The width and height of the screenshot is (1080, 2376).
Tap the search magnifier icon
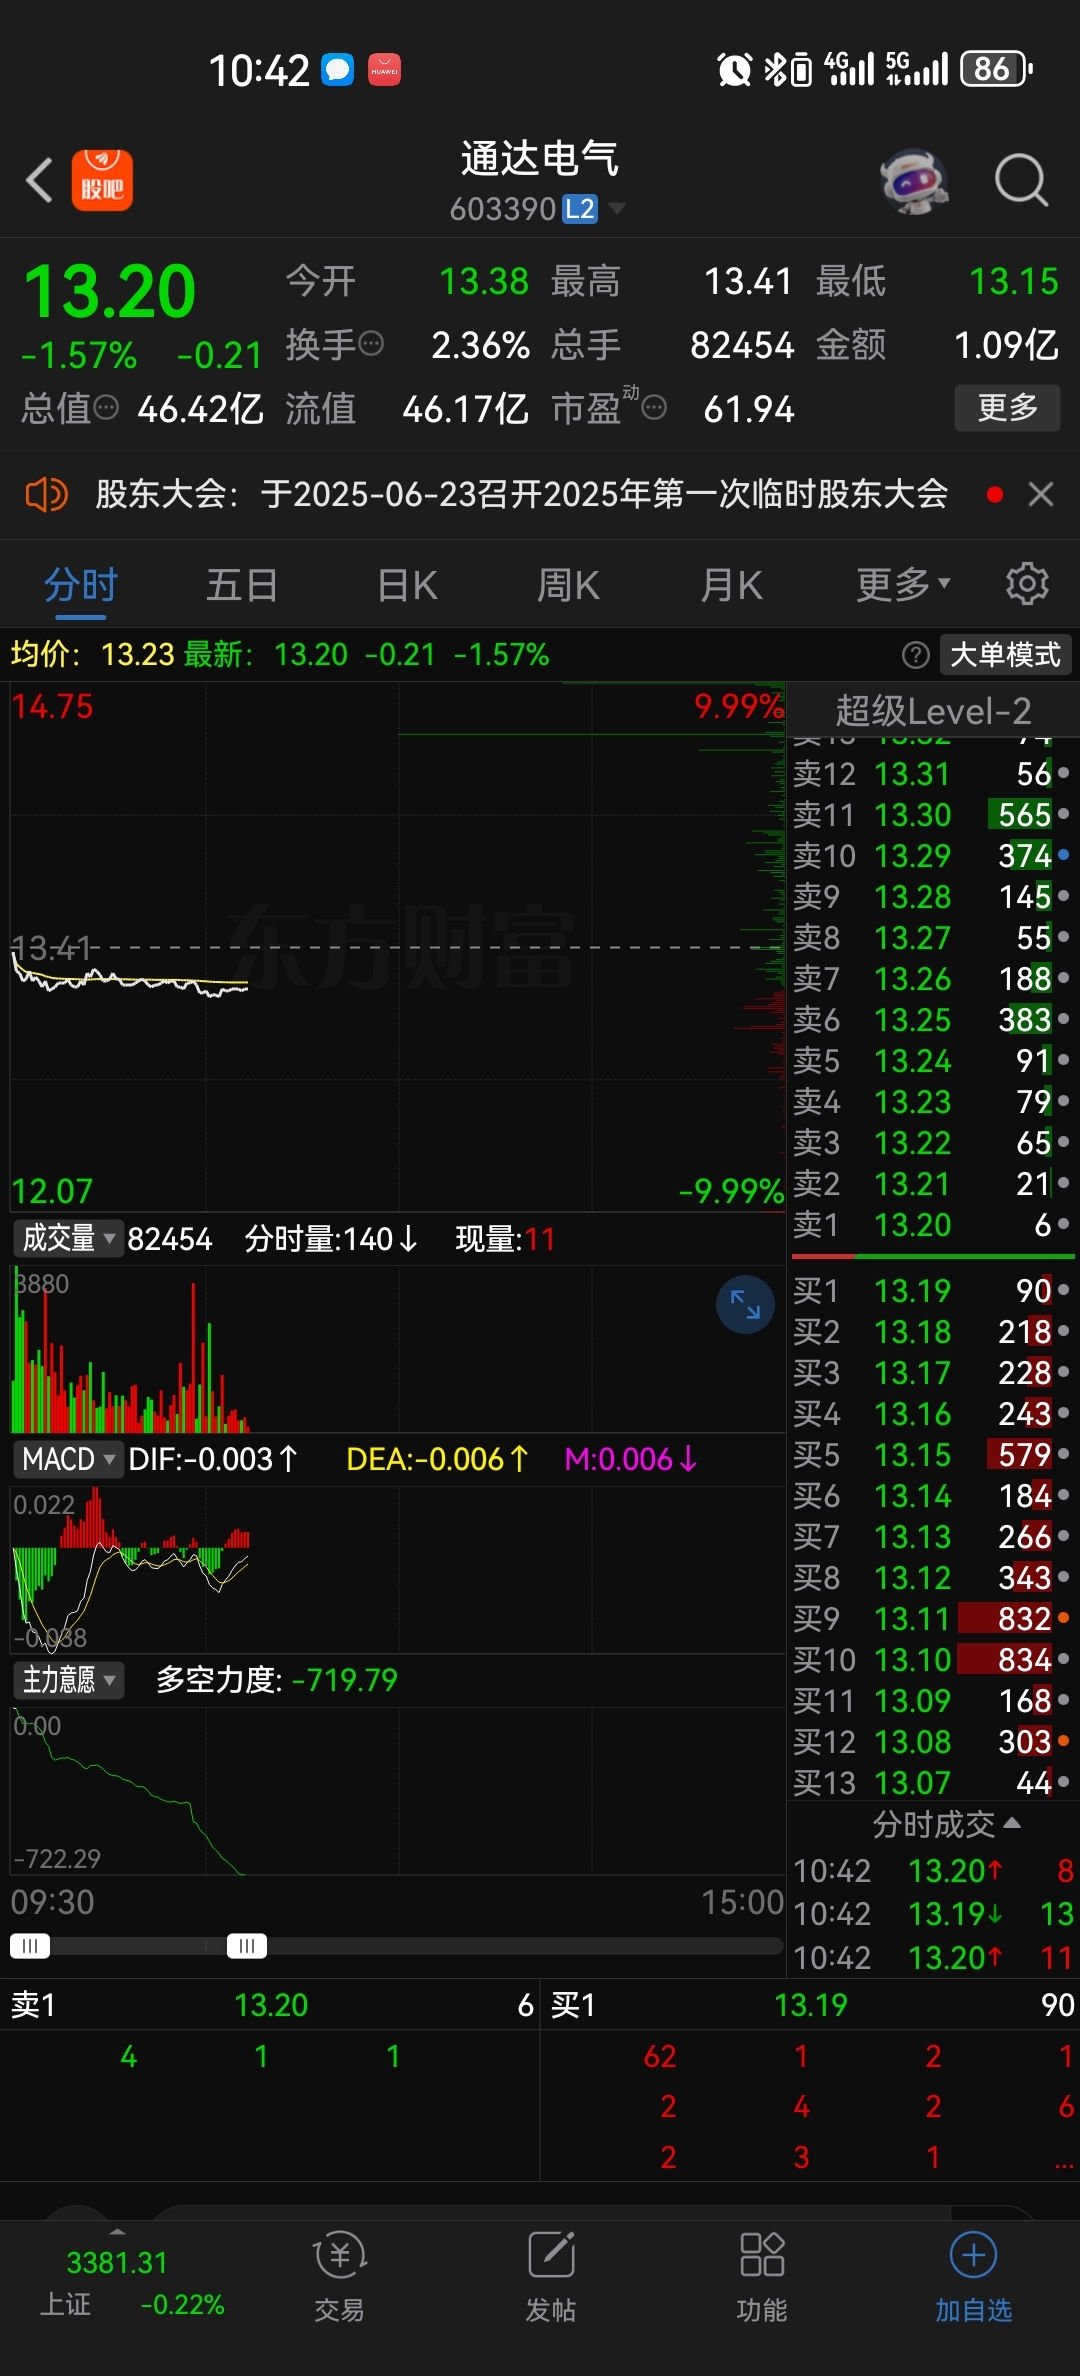pyautogui.click(x=1021, y=181)
